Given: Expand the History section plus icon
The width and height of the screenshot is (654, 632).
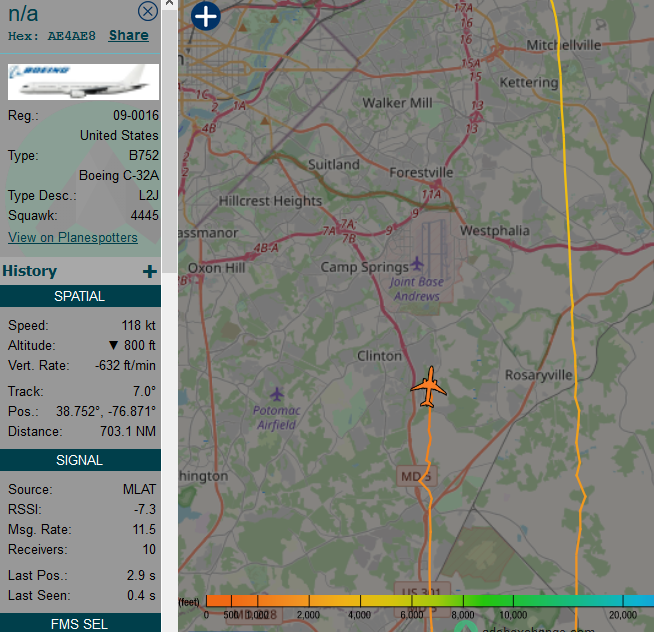Looking at the screenshot, I should (x=150, y=272).
